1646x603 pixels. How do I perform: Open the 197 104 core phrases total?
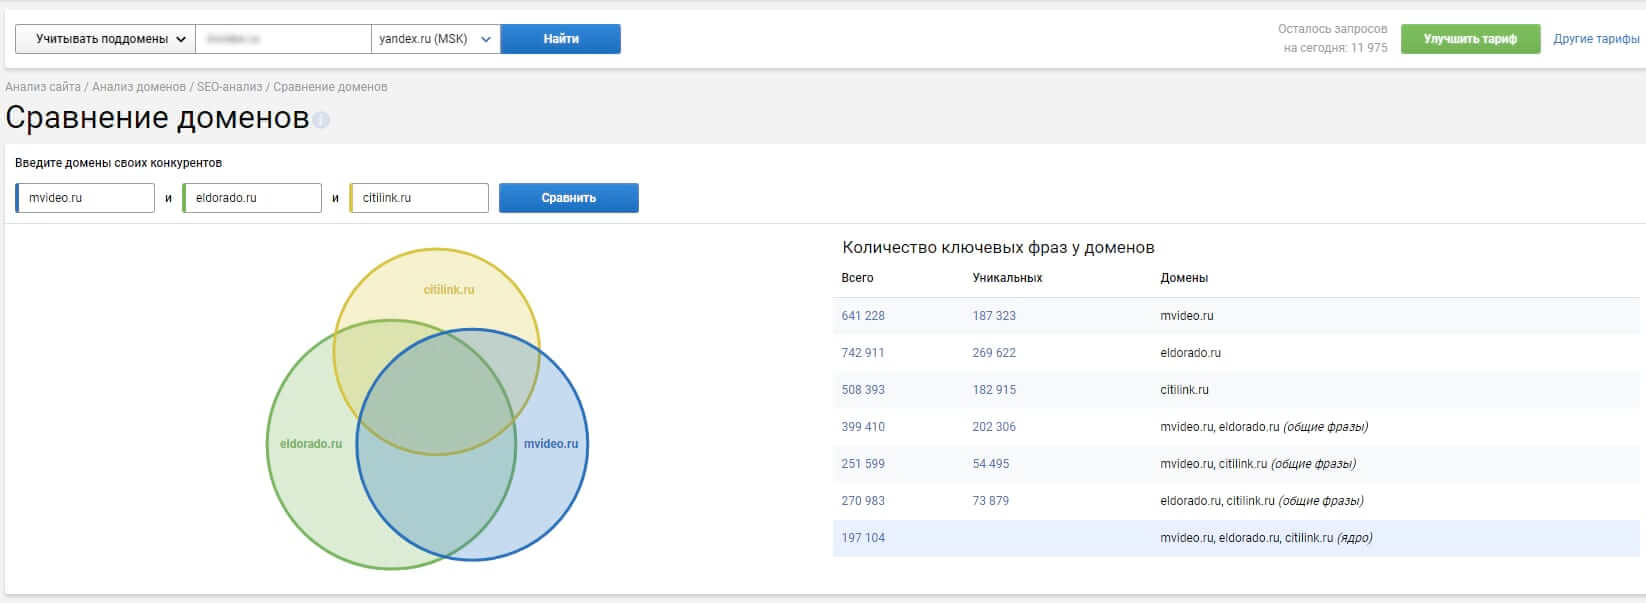(863, 538)
